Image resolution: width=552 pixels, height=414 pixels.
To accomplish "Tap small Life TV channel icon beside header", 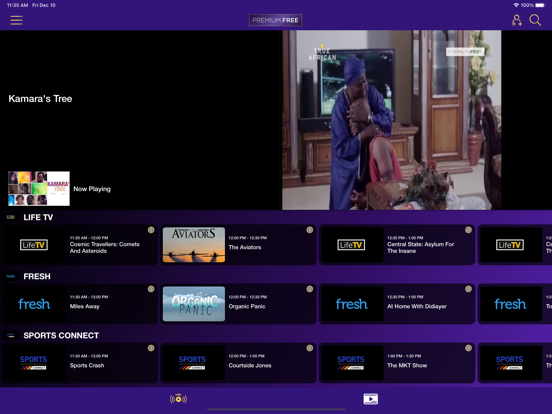I will pos(11,217).
